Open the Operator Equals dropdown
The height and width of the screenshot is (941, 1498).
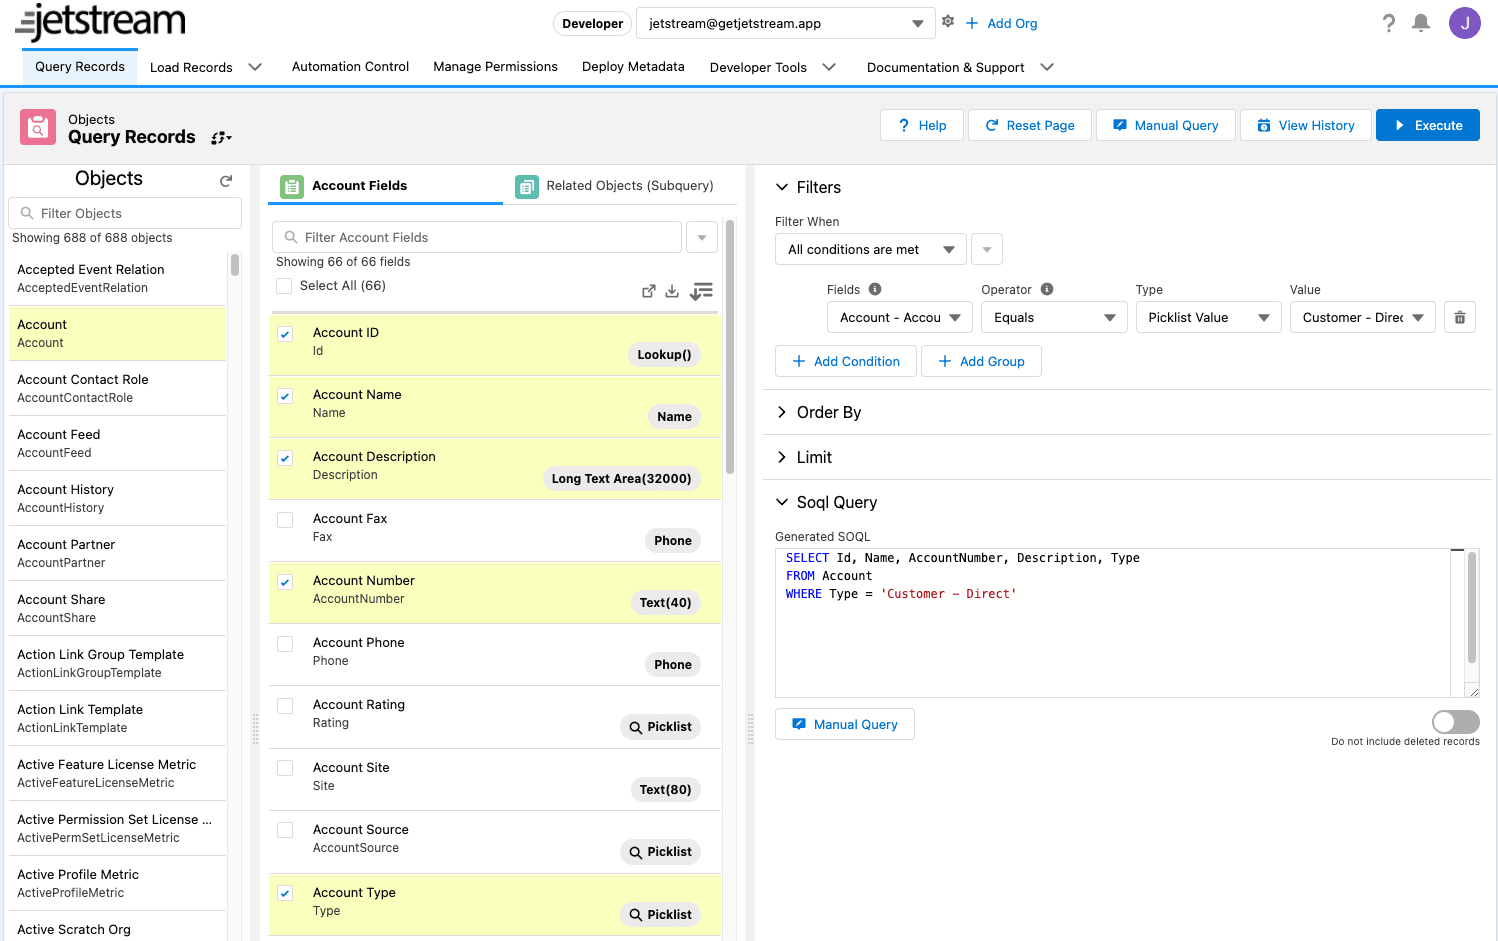point(1054,317)
